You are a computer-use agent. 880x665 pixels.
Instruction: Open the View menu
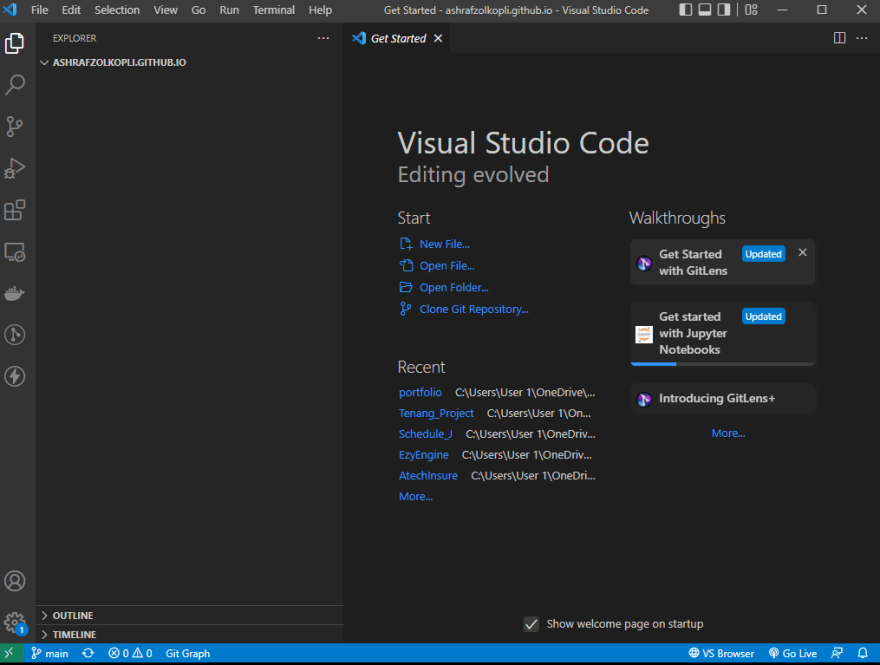(x=166, y=10)
